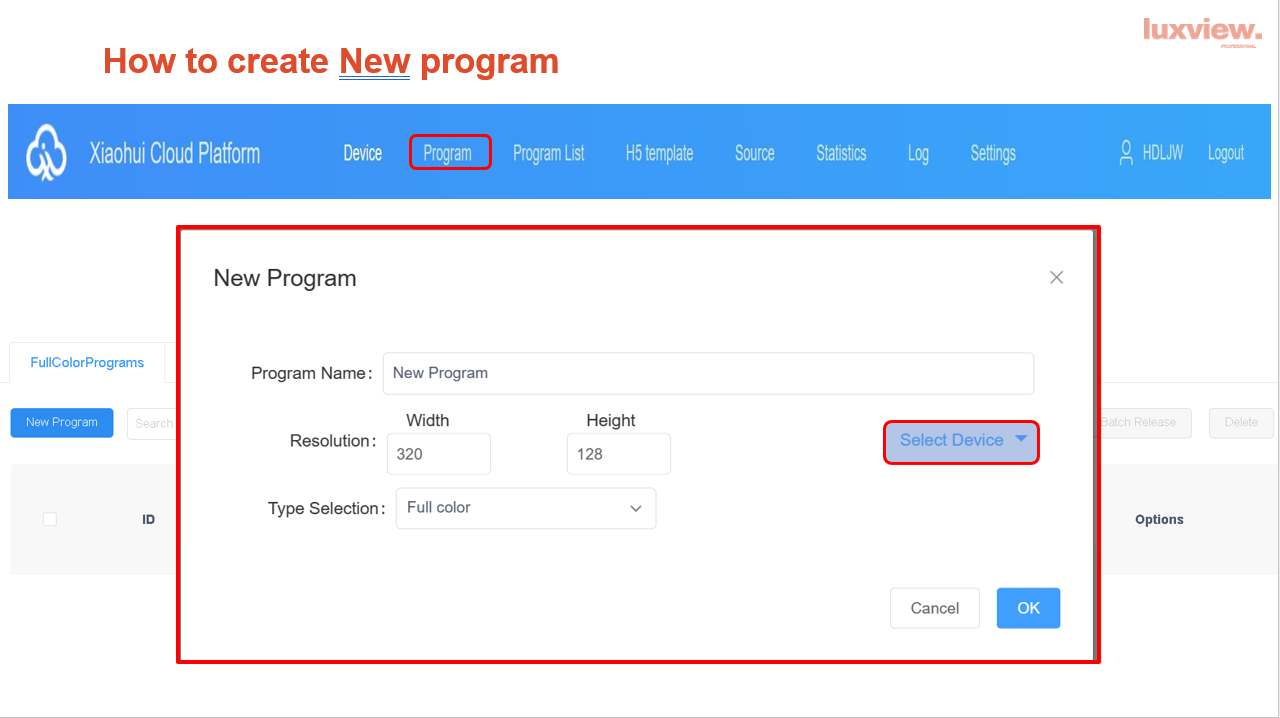Open the Program menu tab
The width and height of the screenshot is (1280, 718).
[448, 153]
